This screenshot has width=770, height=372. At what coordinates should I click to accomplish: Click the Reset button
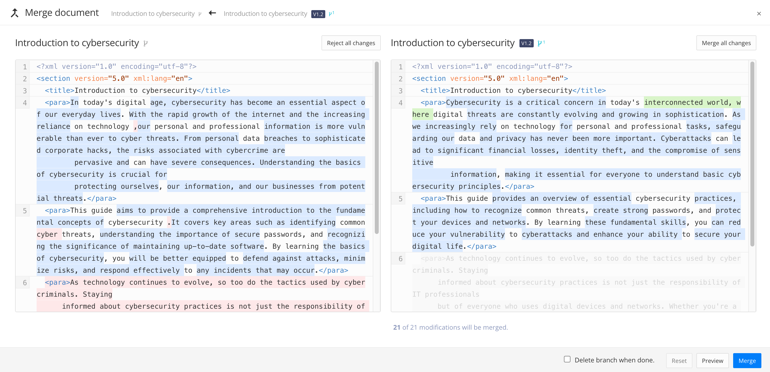click(x=679, y=361)
